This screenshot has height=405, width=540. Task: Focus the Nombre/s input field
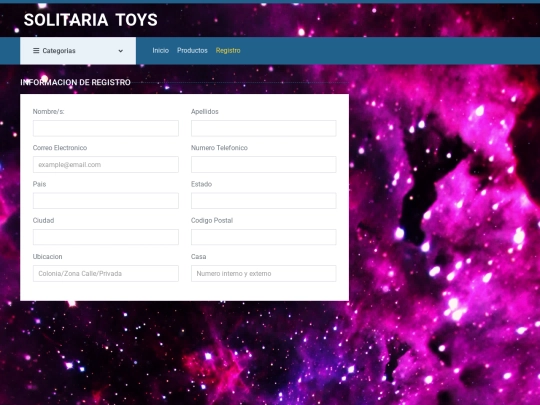coord(106,128)
